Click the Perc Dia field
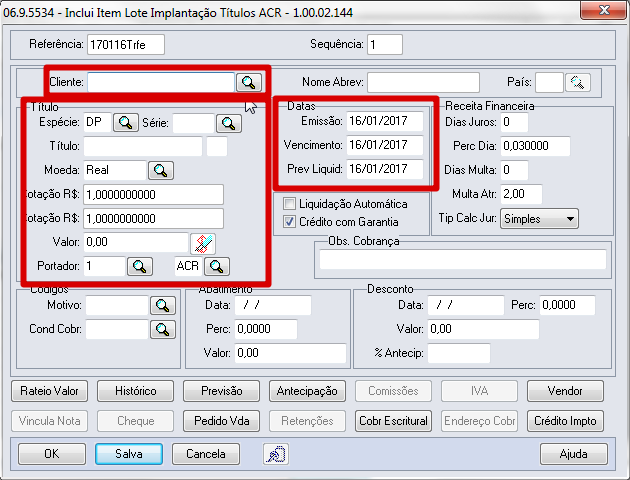 click(535, 146)
